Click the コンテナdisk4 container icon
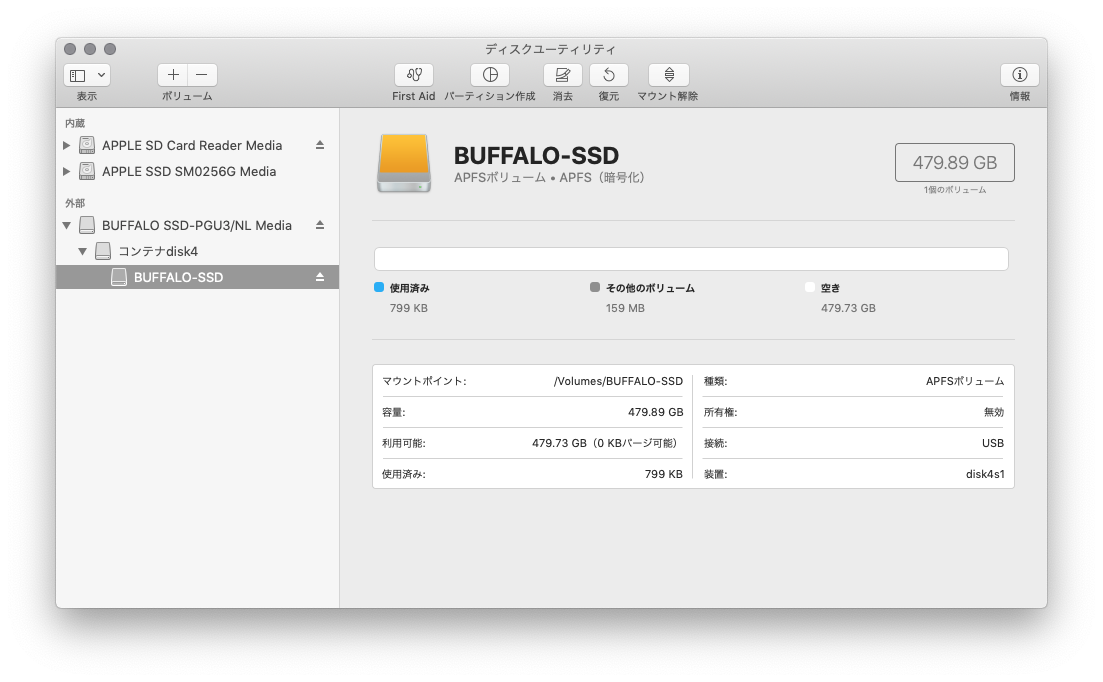1103x682 pixels. tap(103, 251)
